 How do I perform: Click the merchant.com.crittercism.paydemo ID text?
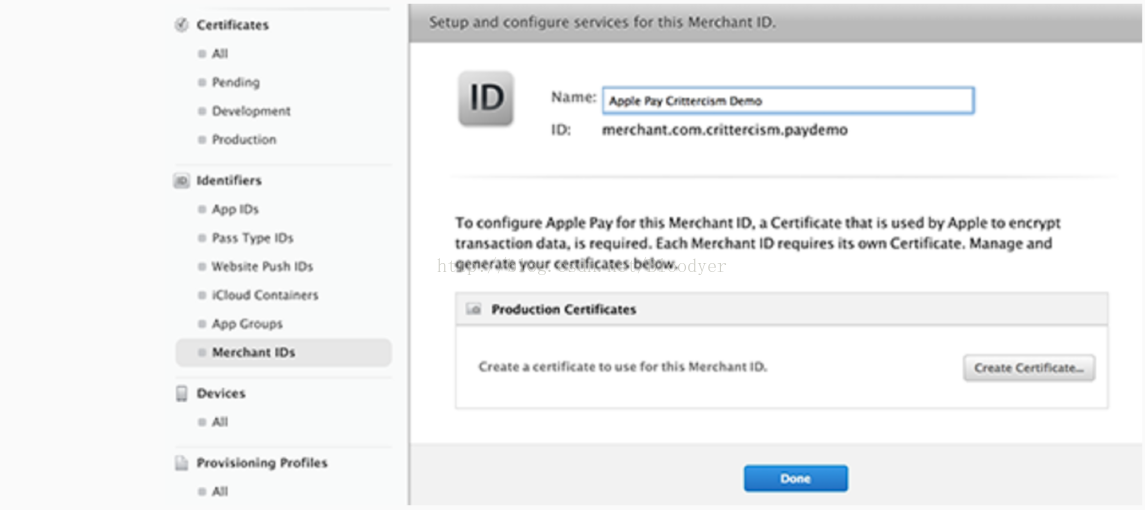point(724,131)
